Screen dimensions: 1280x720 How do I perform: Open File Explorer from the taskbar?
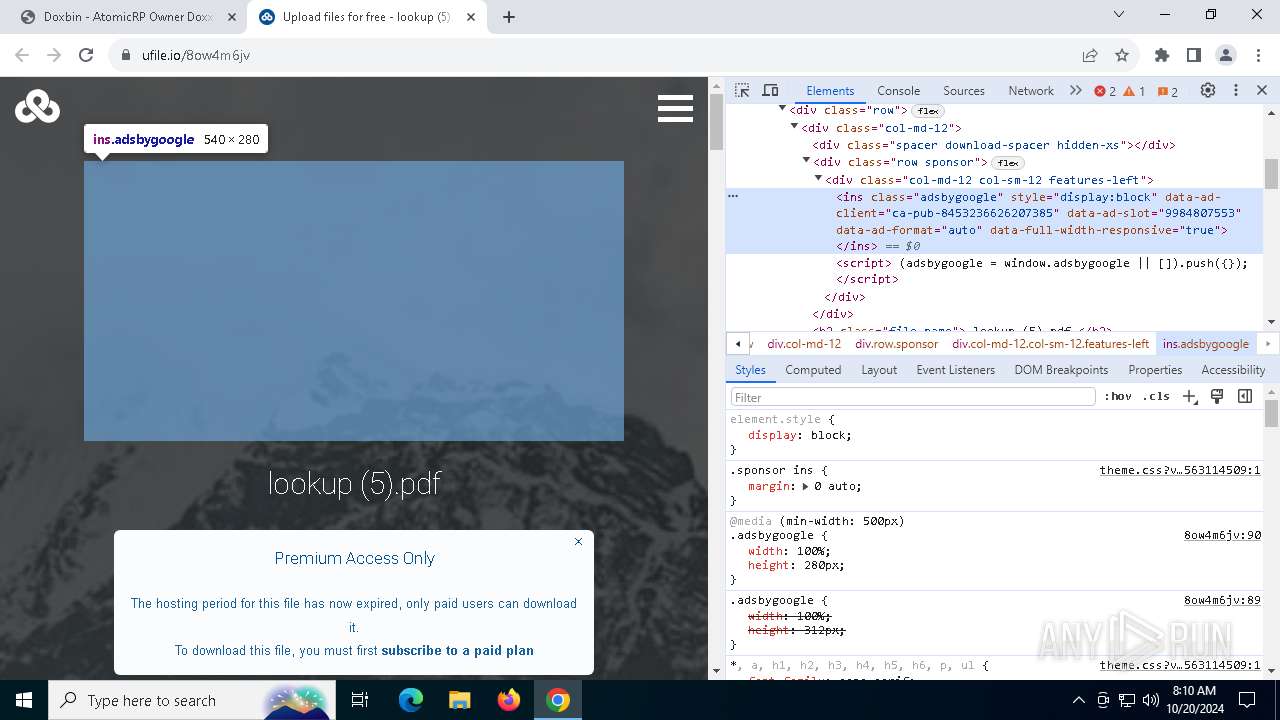click(460, 700)
